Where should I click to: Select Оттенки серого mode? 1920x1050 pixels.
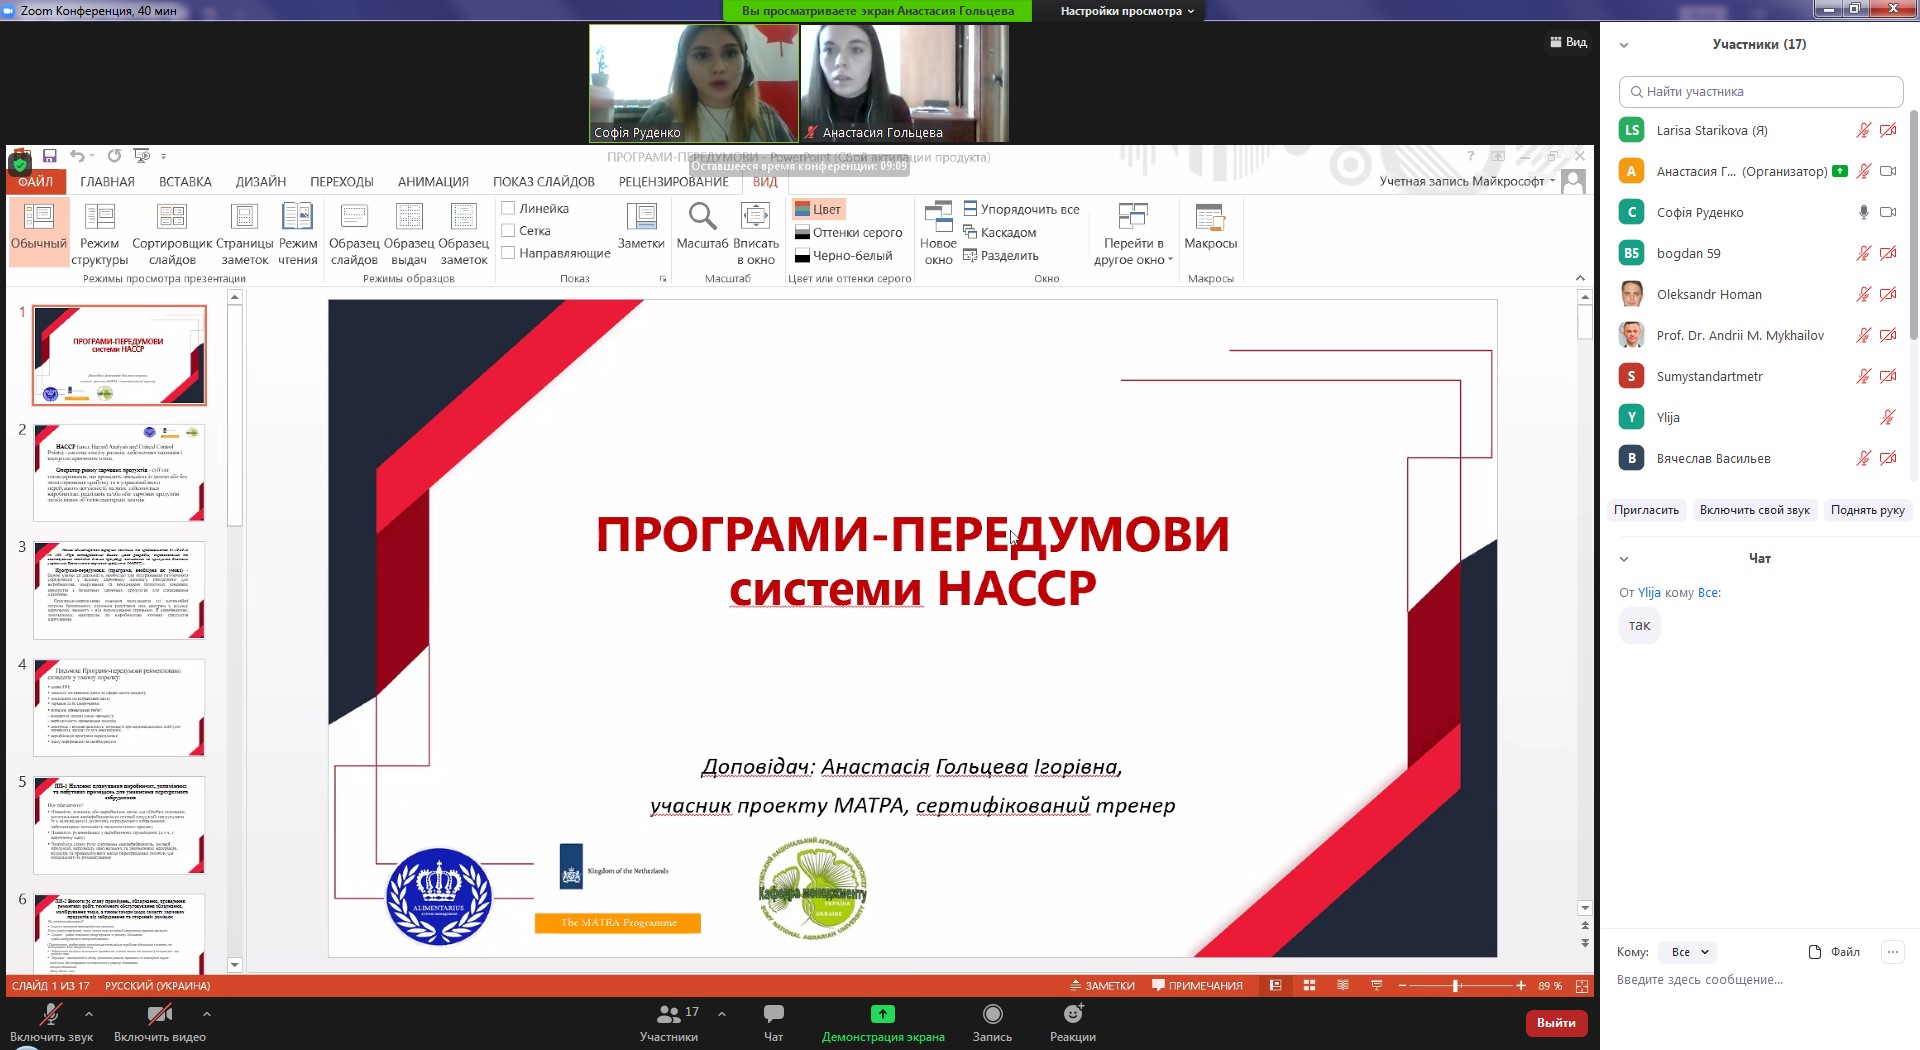pyautogui.click(x=848, y=232)
